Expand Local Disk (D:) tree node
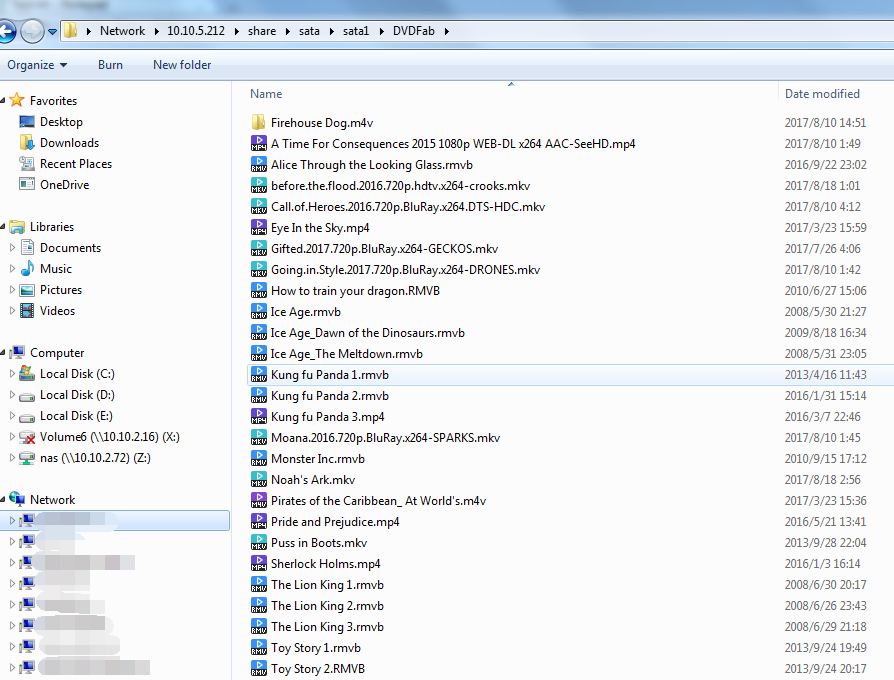894x680 pixels. [12, 394]
